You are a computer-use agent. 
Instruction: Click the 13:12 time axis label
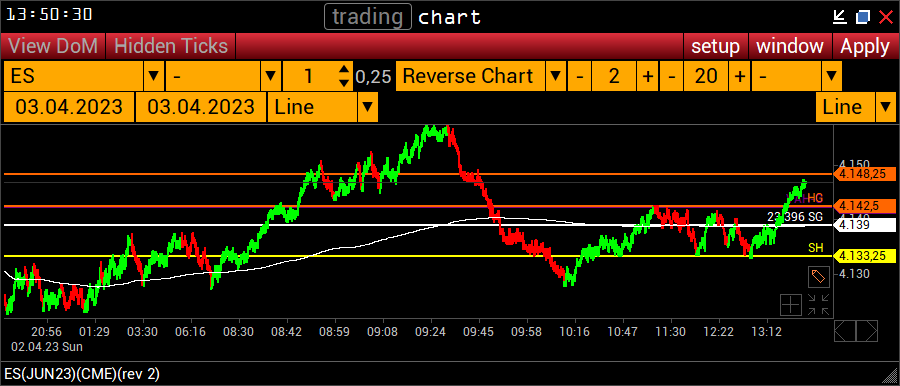click(x=767, y=332)
